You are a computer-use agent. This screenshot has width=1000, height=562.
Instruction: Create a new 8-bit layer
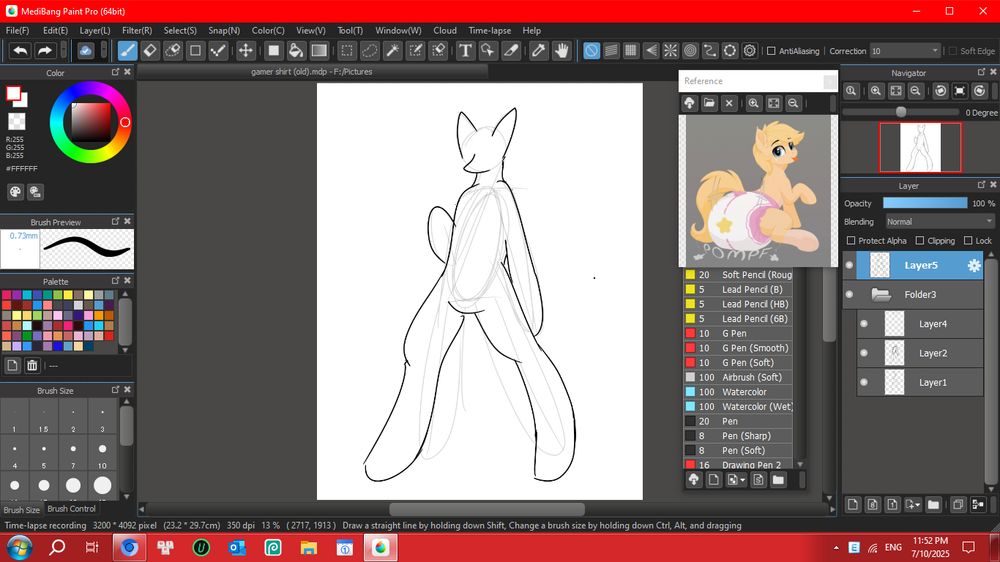pos(872,505)
